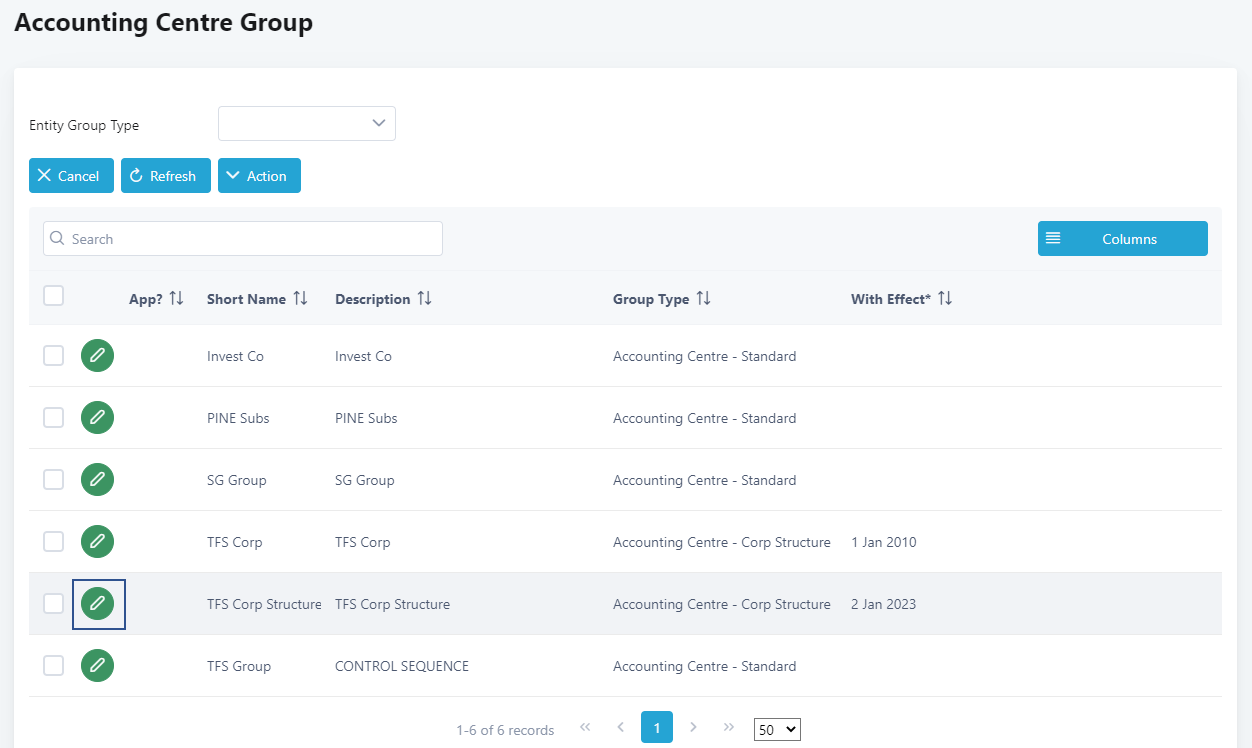Sort by With Effect date
Image resolution: width=1252 pixels, height=748 pixels.
tap(944, 299)
